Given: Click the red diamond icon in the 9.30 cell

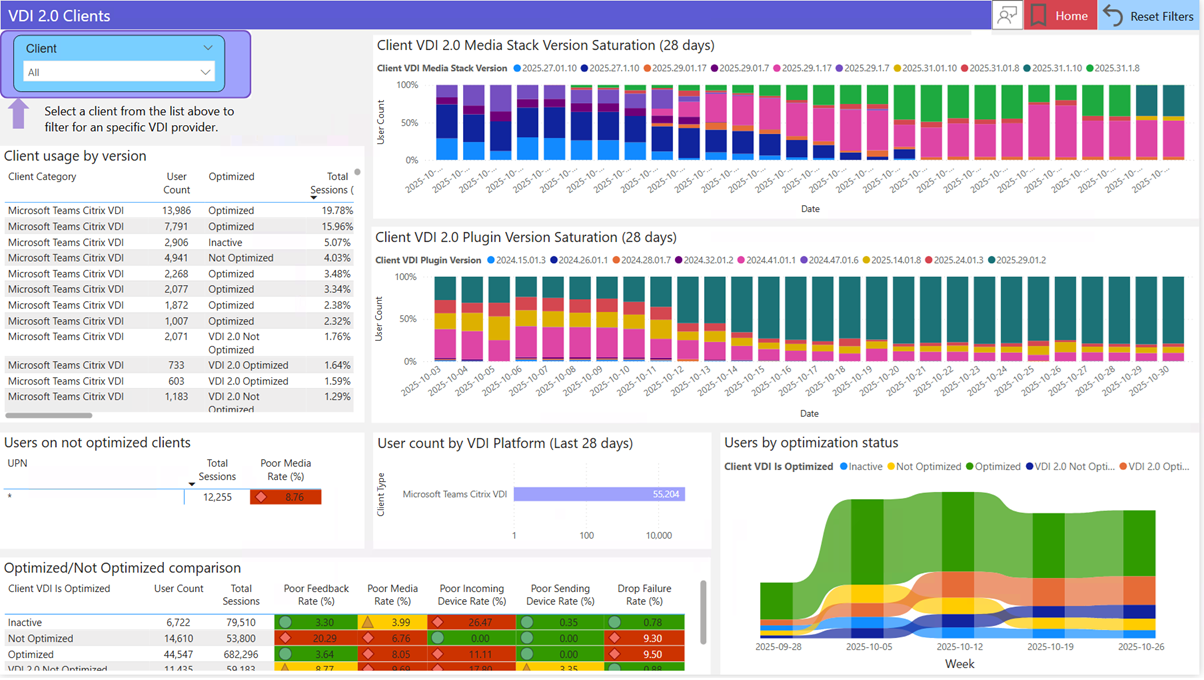Looking at the screenshot, I should tap(614, 638).
